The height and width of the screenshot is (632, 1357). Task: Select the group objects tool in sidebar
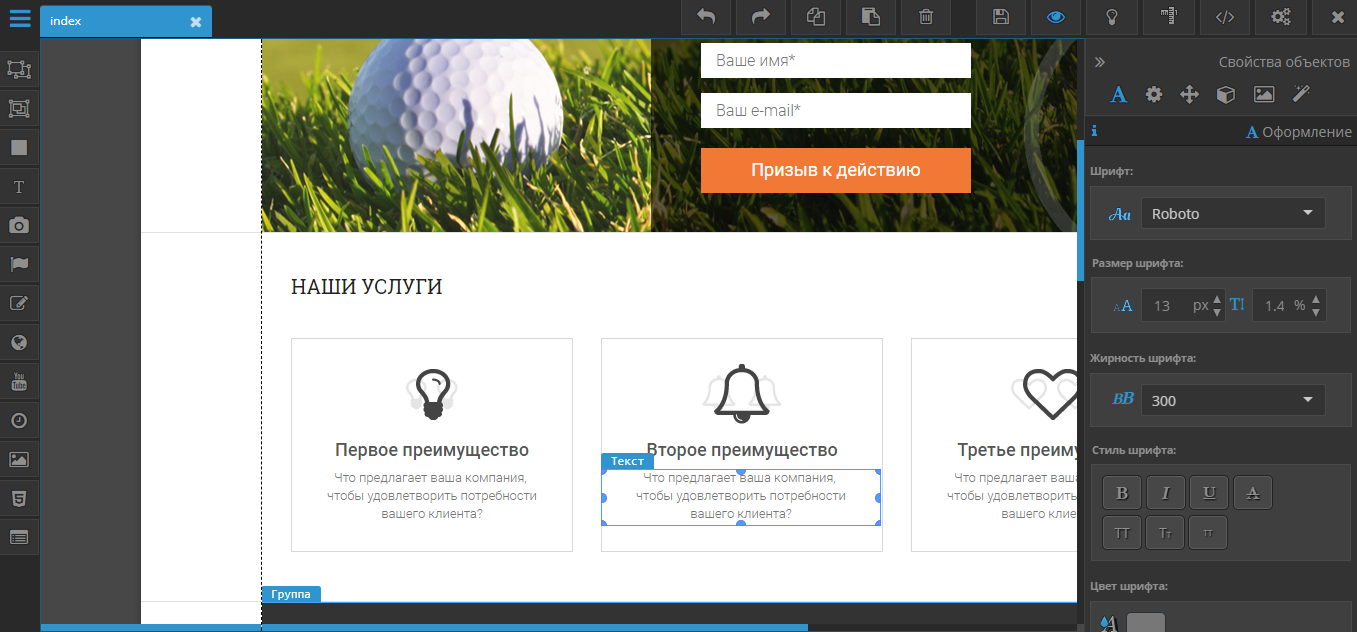tap(19, 108)
